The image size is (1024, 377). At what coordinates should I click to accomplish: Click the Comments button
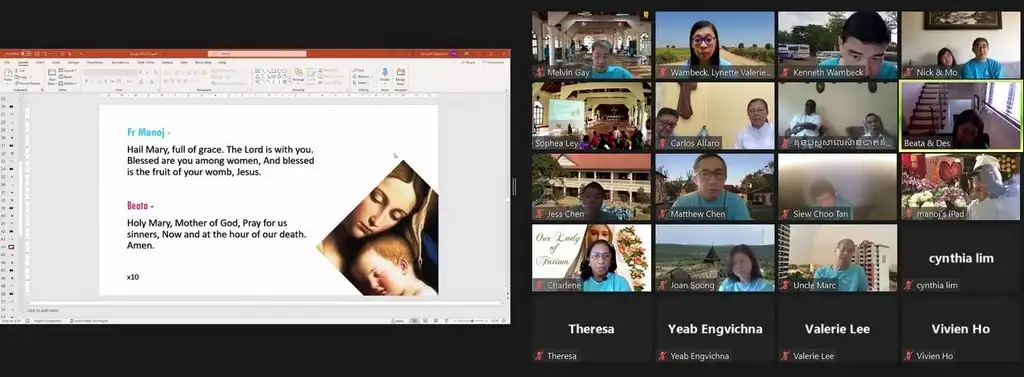point(494,63)
